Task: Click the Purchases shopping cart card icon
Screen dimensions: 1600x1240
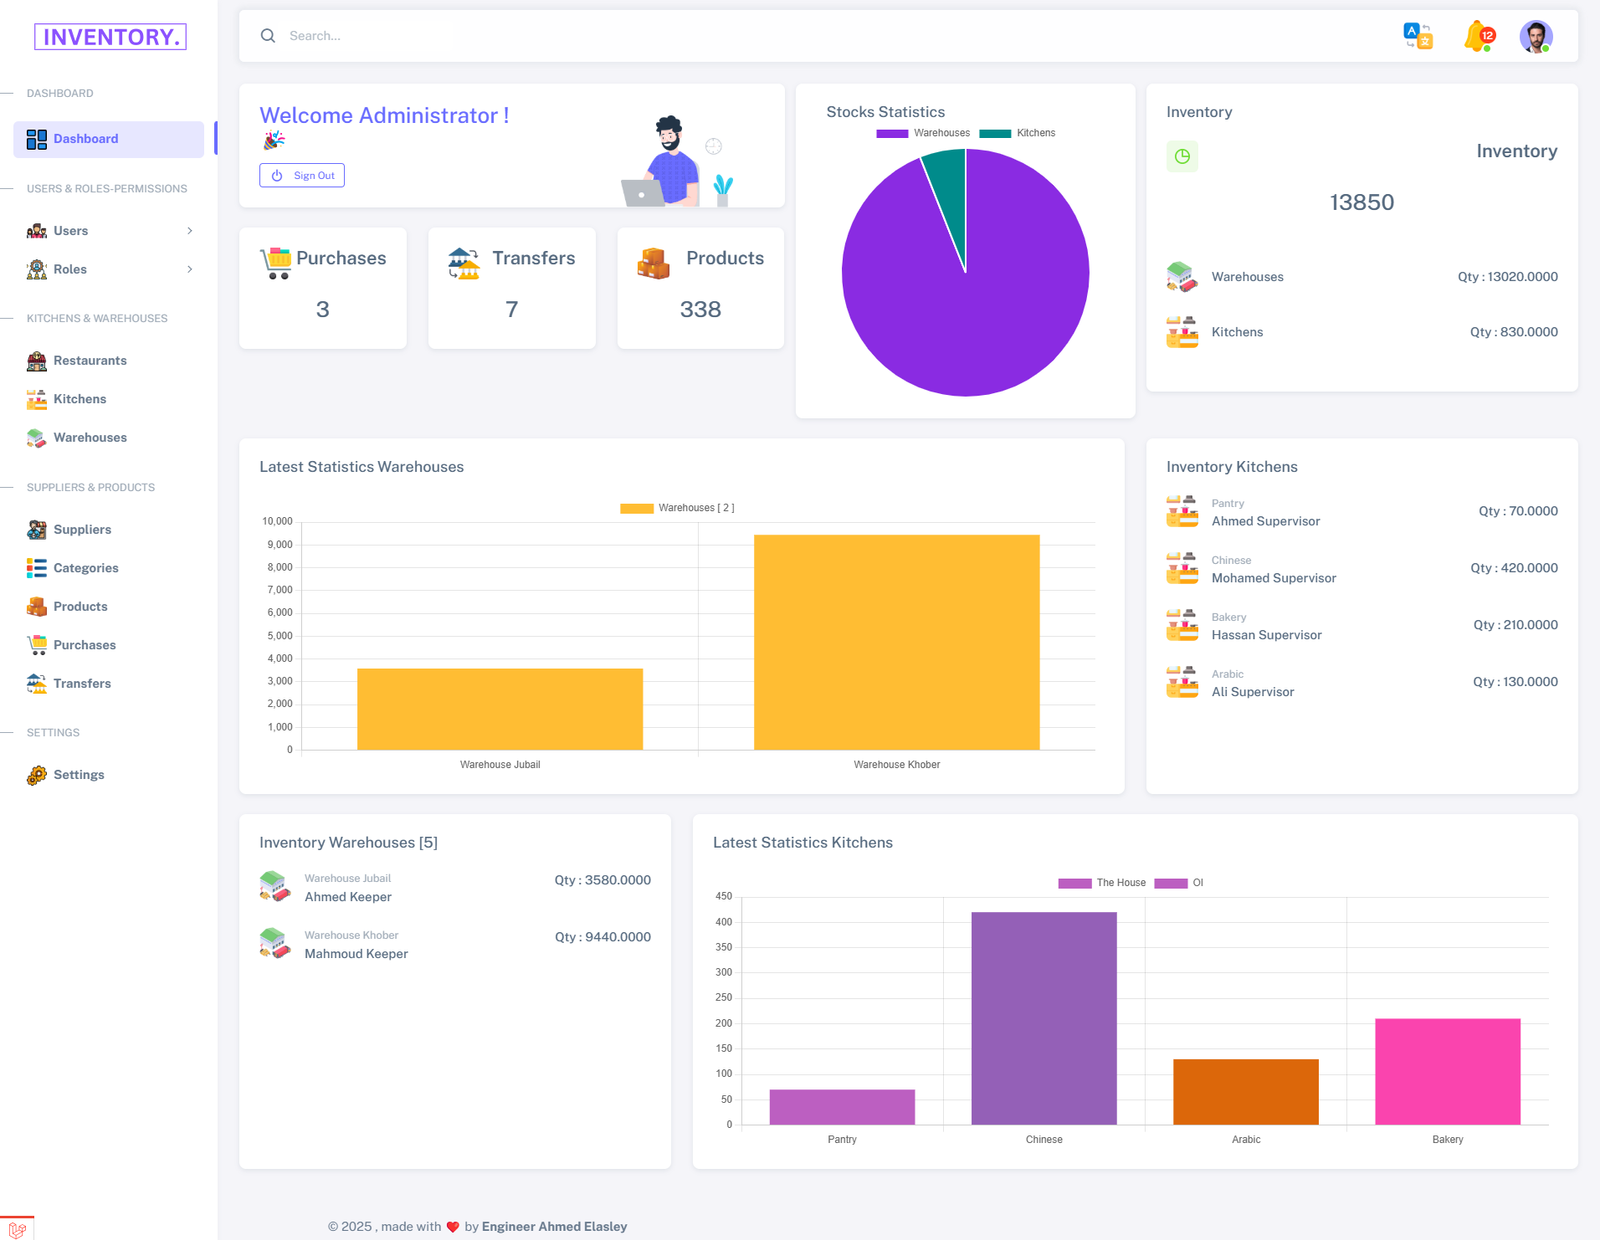Action: tap(275, 262)
